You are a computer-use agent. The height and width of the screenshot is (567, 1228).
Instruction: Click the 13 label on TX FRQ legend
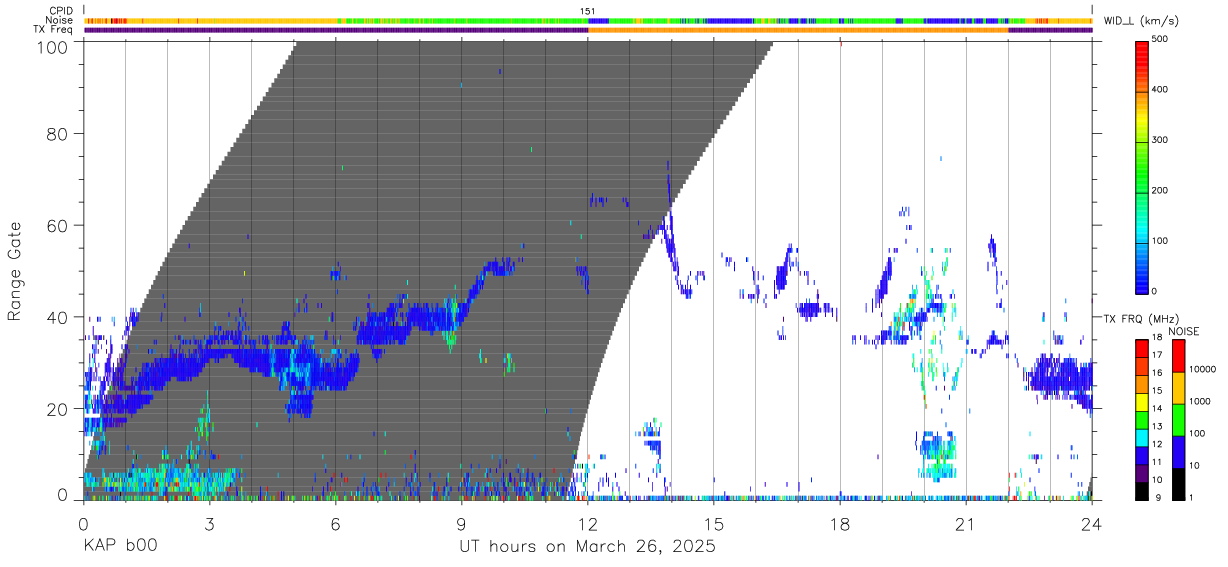[1157, 426]
